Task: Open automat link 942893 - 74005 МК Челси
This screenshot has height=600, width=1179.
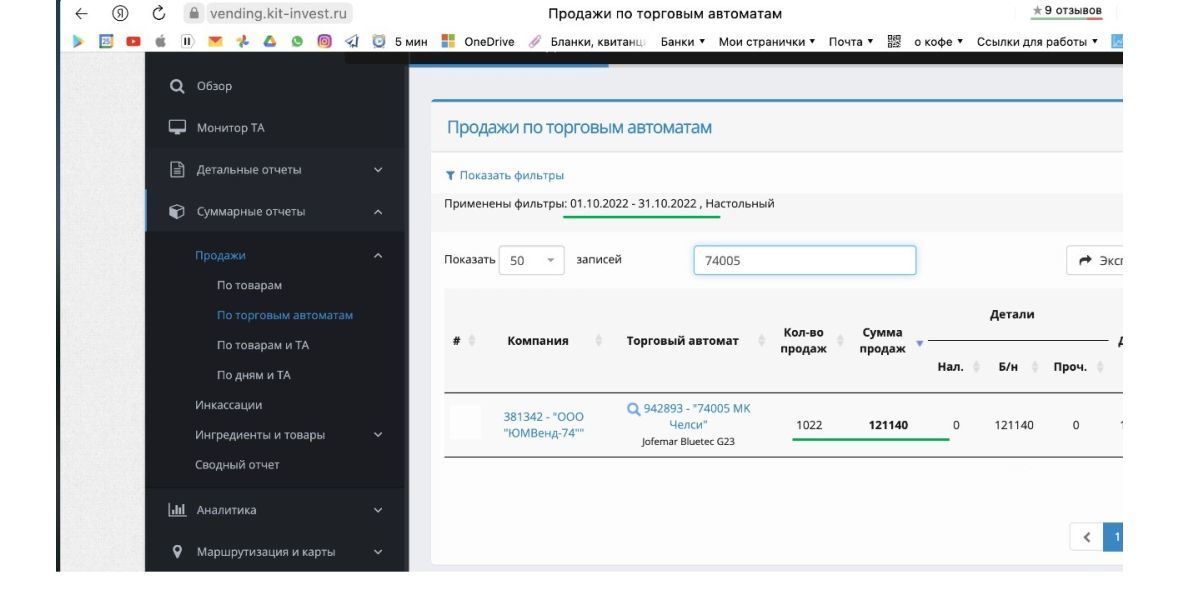Action: tap(696, 417)
